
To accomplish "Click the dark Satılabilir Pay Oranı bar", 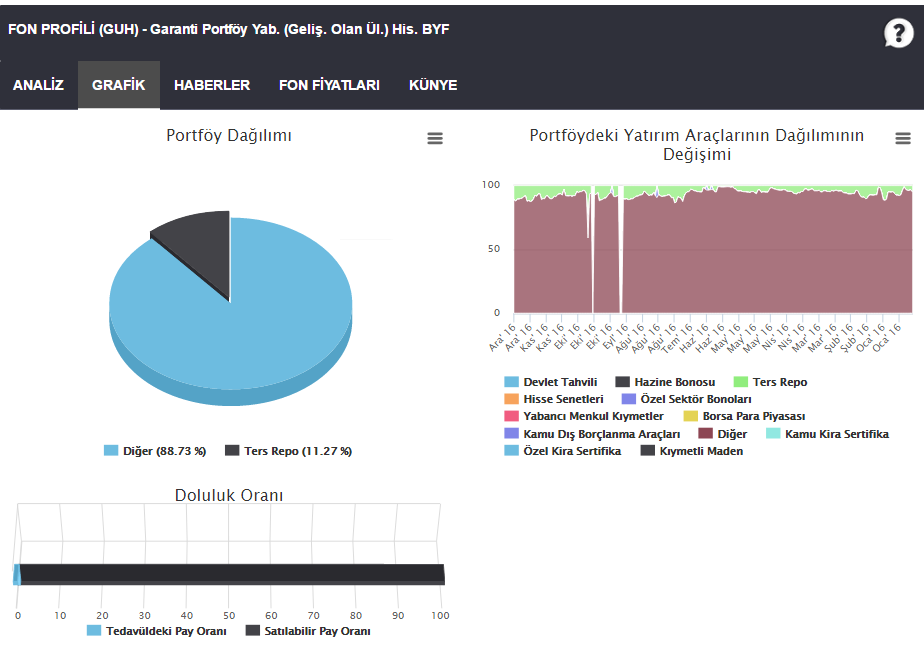I will [x=233, y=574].
